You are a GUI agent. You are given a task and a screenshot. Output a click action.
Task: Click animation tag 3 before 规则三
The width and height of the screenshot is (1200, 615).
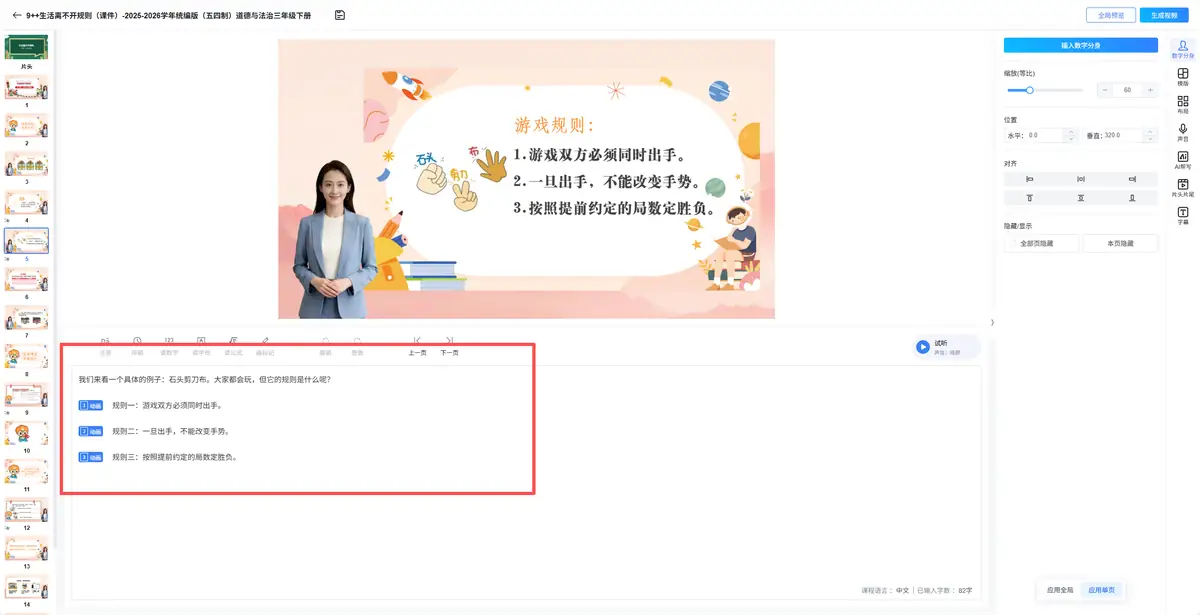pyautogui.click(x=90, y=457)
